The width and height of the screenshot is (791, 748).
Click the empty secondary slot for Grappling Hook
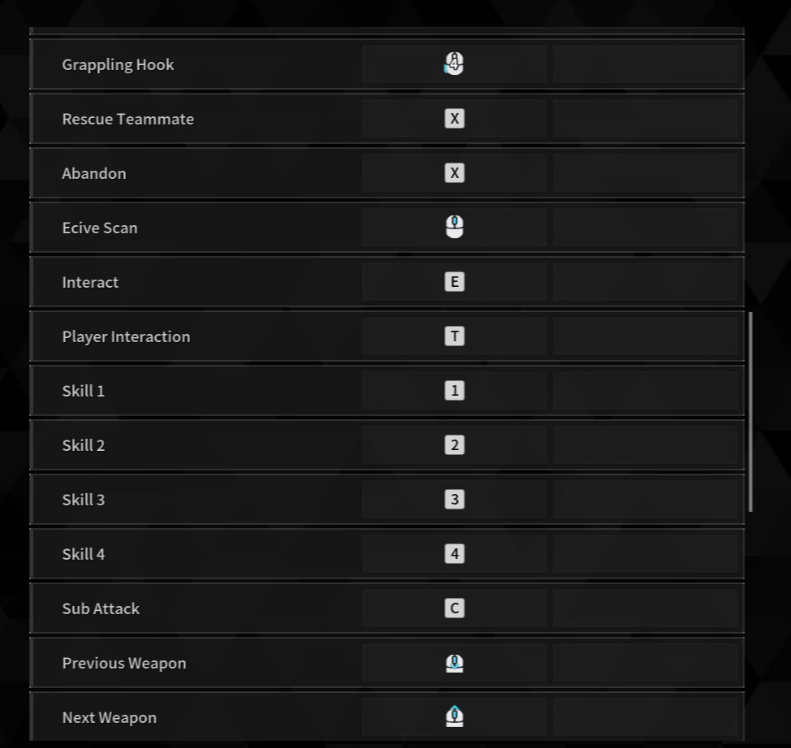[646, 65]
